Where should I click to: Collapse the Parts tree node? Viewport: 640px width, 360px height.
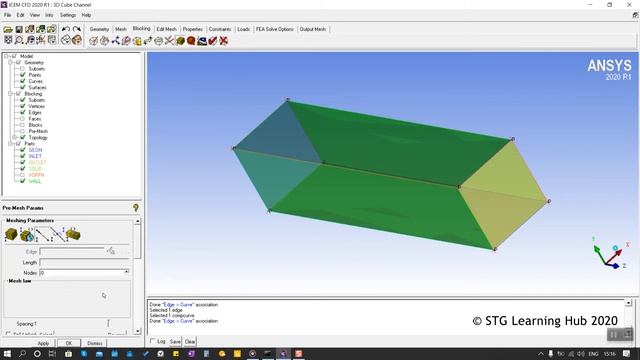coord(10,144)
